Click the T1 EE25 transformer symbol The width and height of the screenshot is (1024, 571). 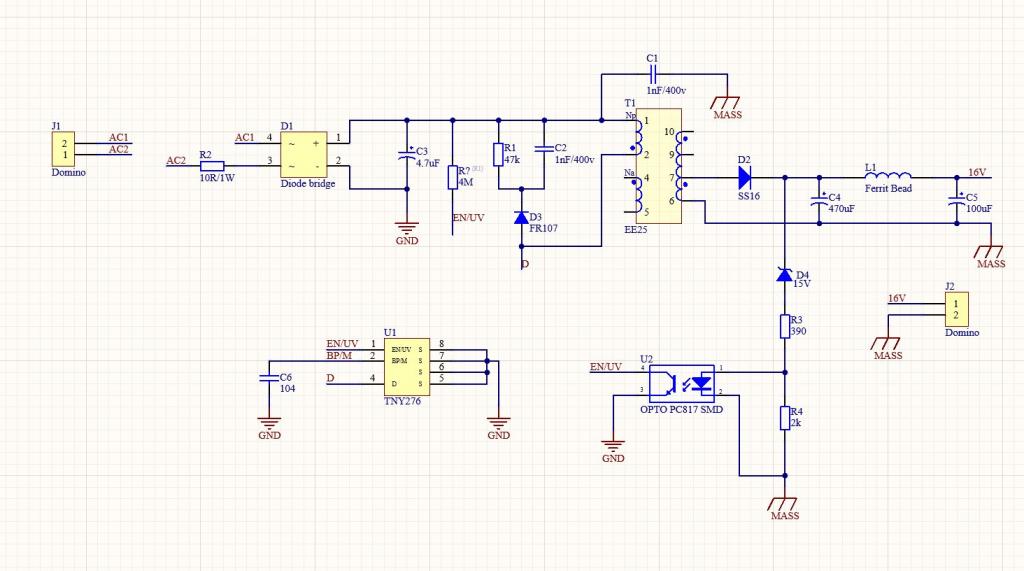(659, 166)
